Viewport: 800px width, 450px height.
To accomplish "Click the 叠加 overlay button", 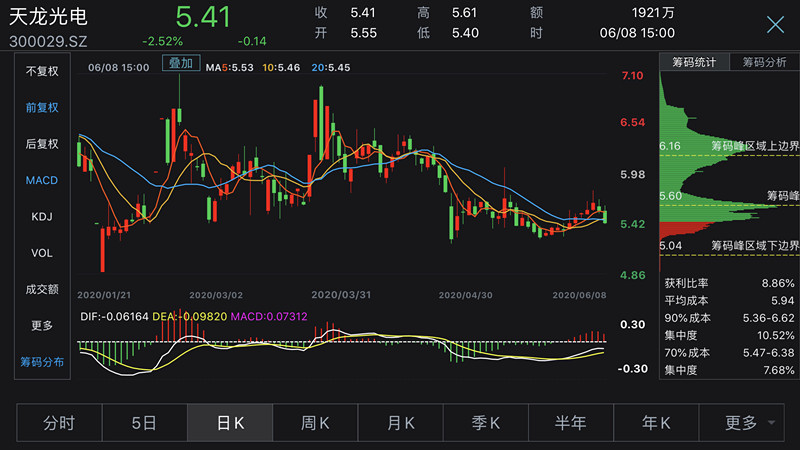I will tap(181, 63).
